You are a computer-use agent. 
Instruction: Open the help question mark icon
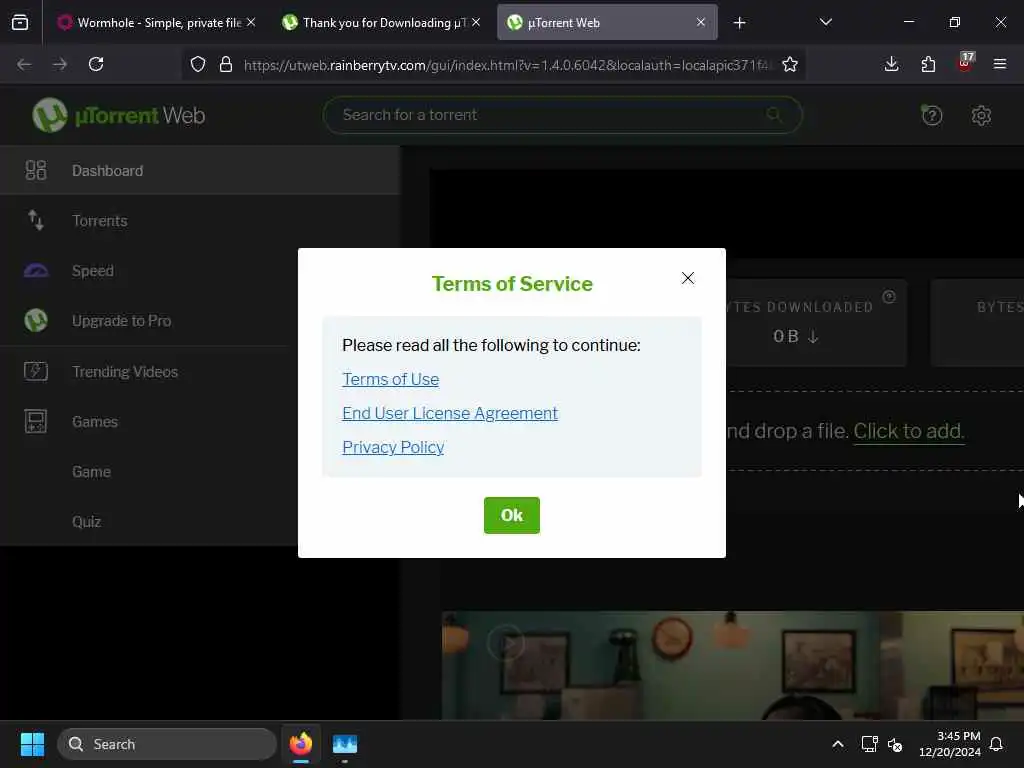[x=931, y=116]
